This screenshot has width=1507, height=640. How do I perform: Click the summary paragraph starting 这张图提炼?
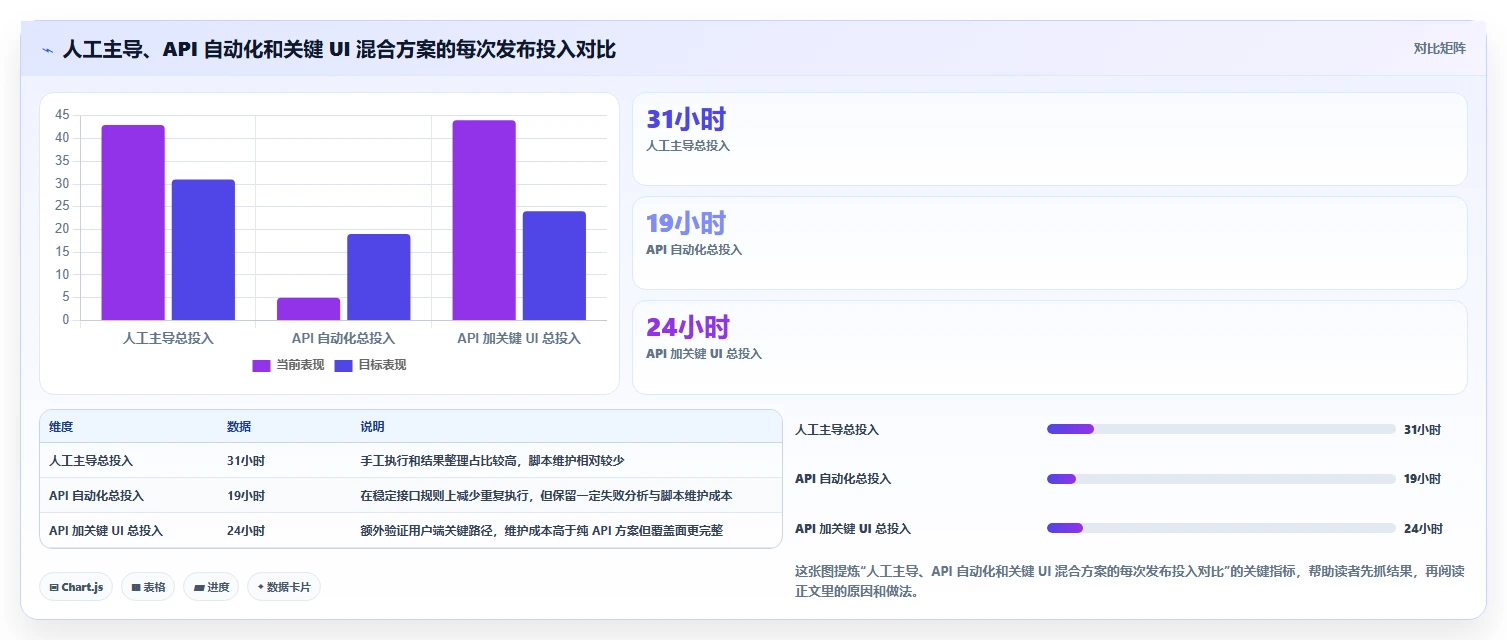coord(1130,581)
